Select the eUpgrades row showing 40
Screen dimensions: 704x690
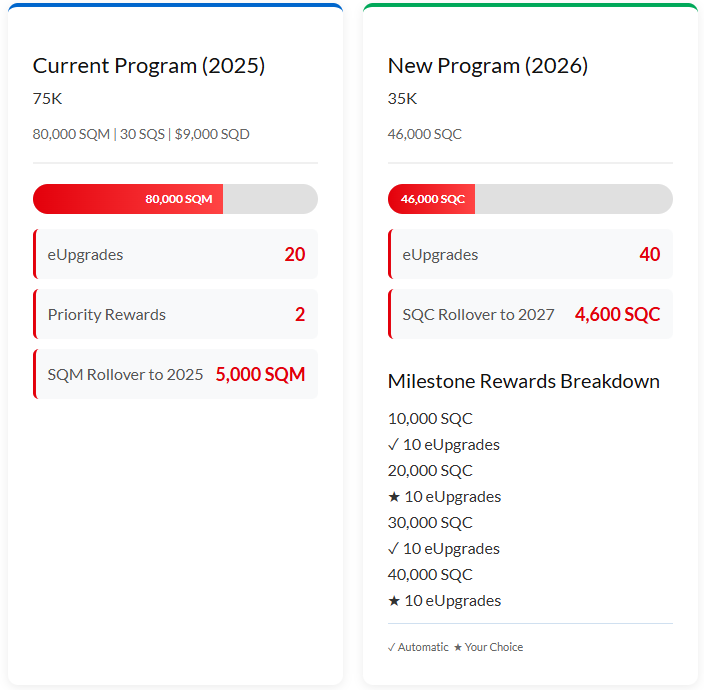click(x=530, y=254)
